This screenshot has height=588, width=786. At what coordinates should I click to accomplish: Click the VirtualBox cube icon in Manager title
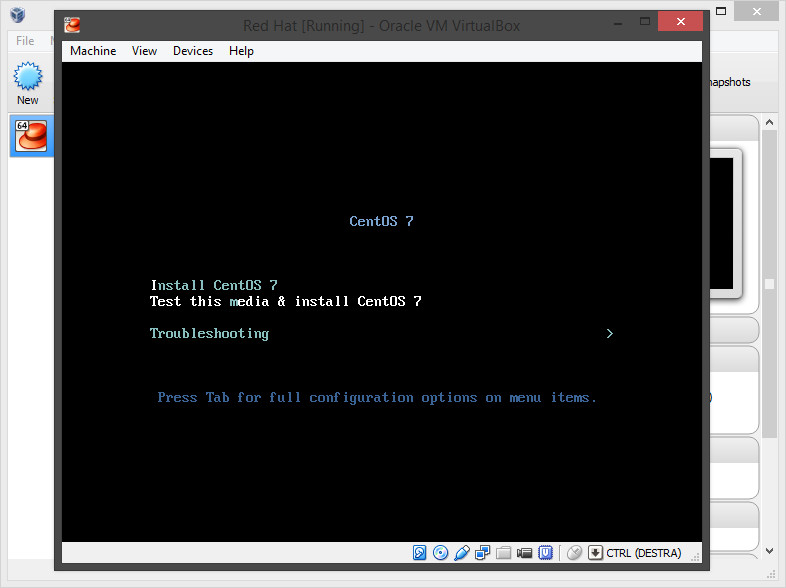(18, 15)
